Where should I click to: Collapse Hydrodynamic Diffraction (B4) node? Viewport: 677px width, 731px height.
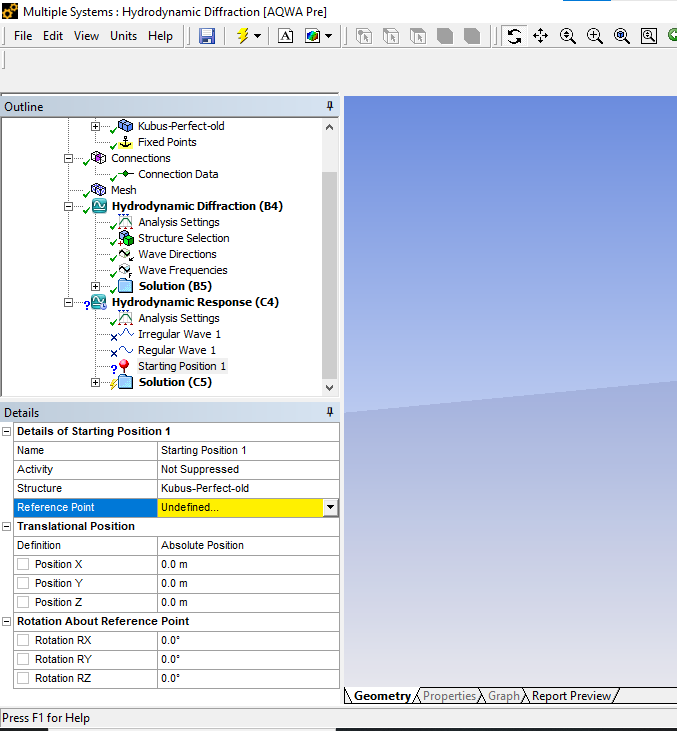[68, 207]
